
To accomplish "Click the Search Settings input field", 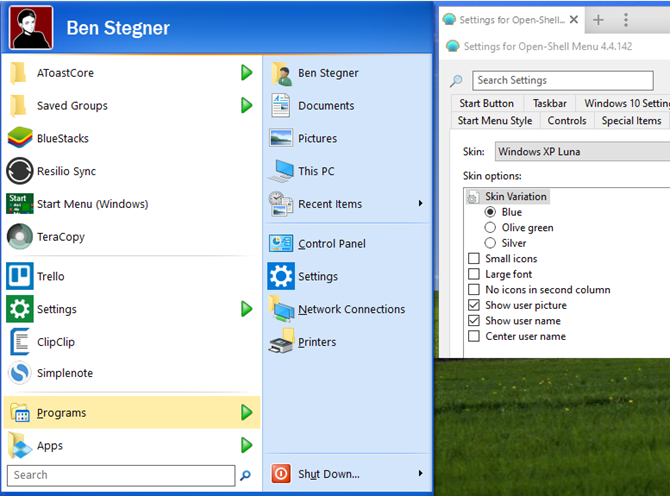I will [563, 80].
